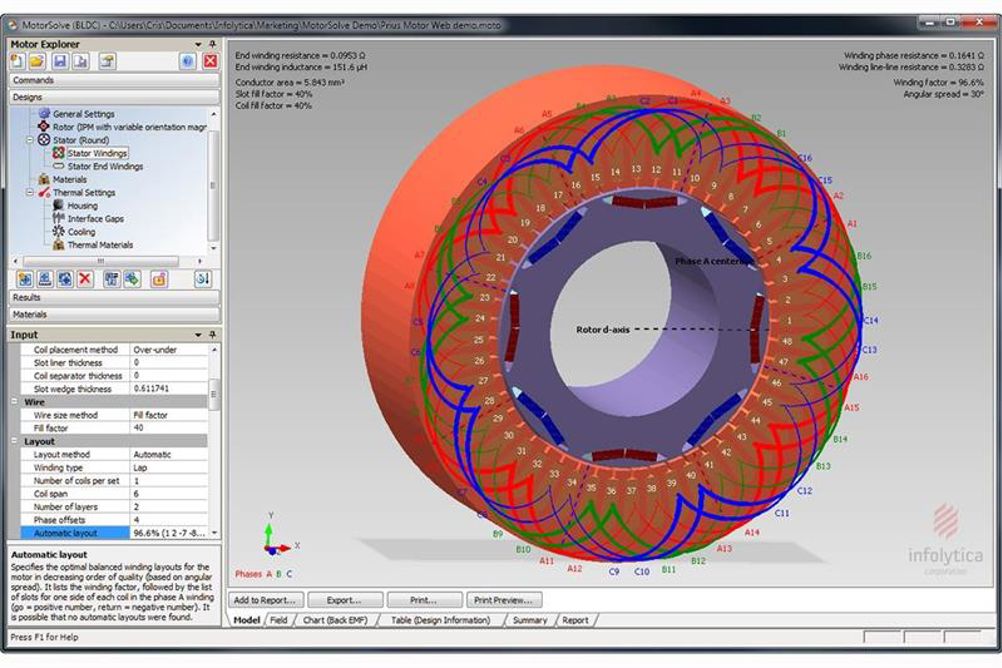
Task: Click the Thermal Settings thermometer icon
Action: pyautogui.click(x=44, y=192)
